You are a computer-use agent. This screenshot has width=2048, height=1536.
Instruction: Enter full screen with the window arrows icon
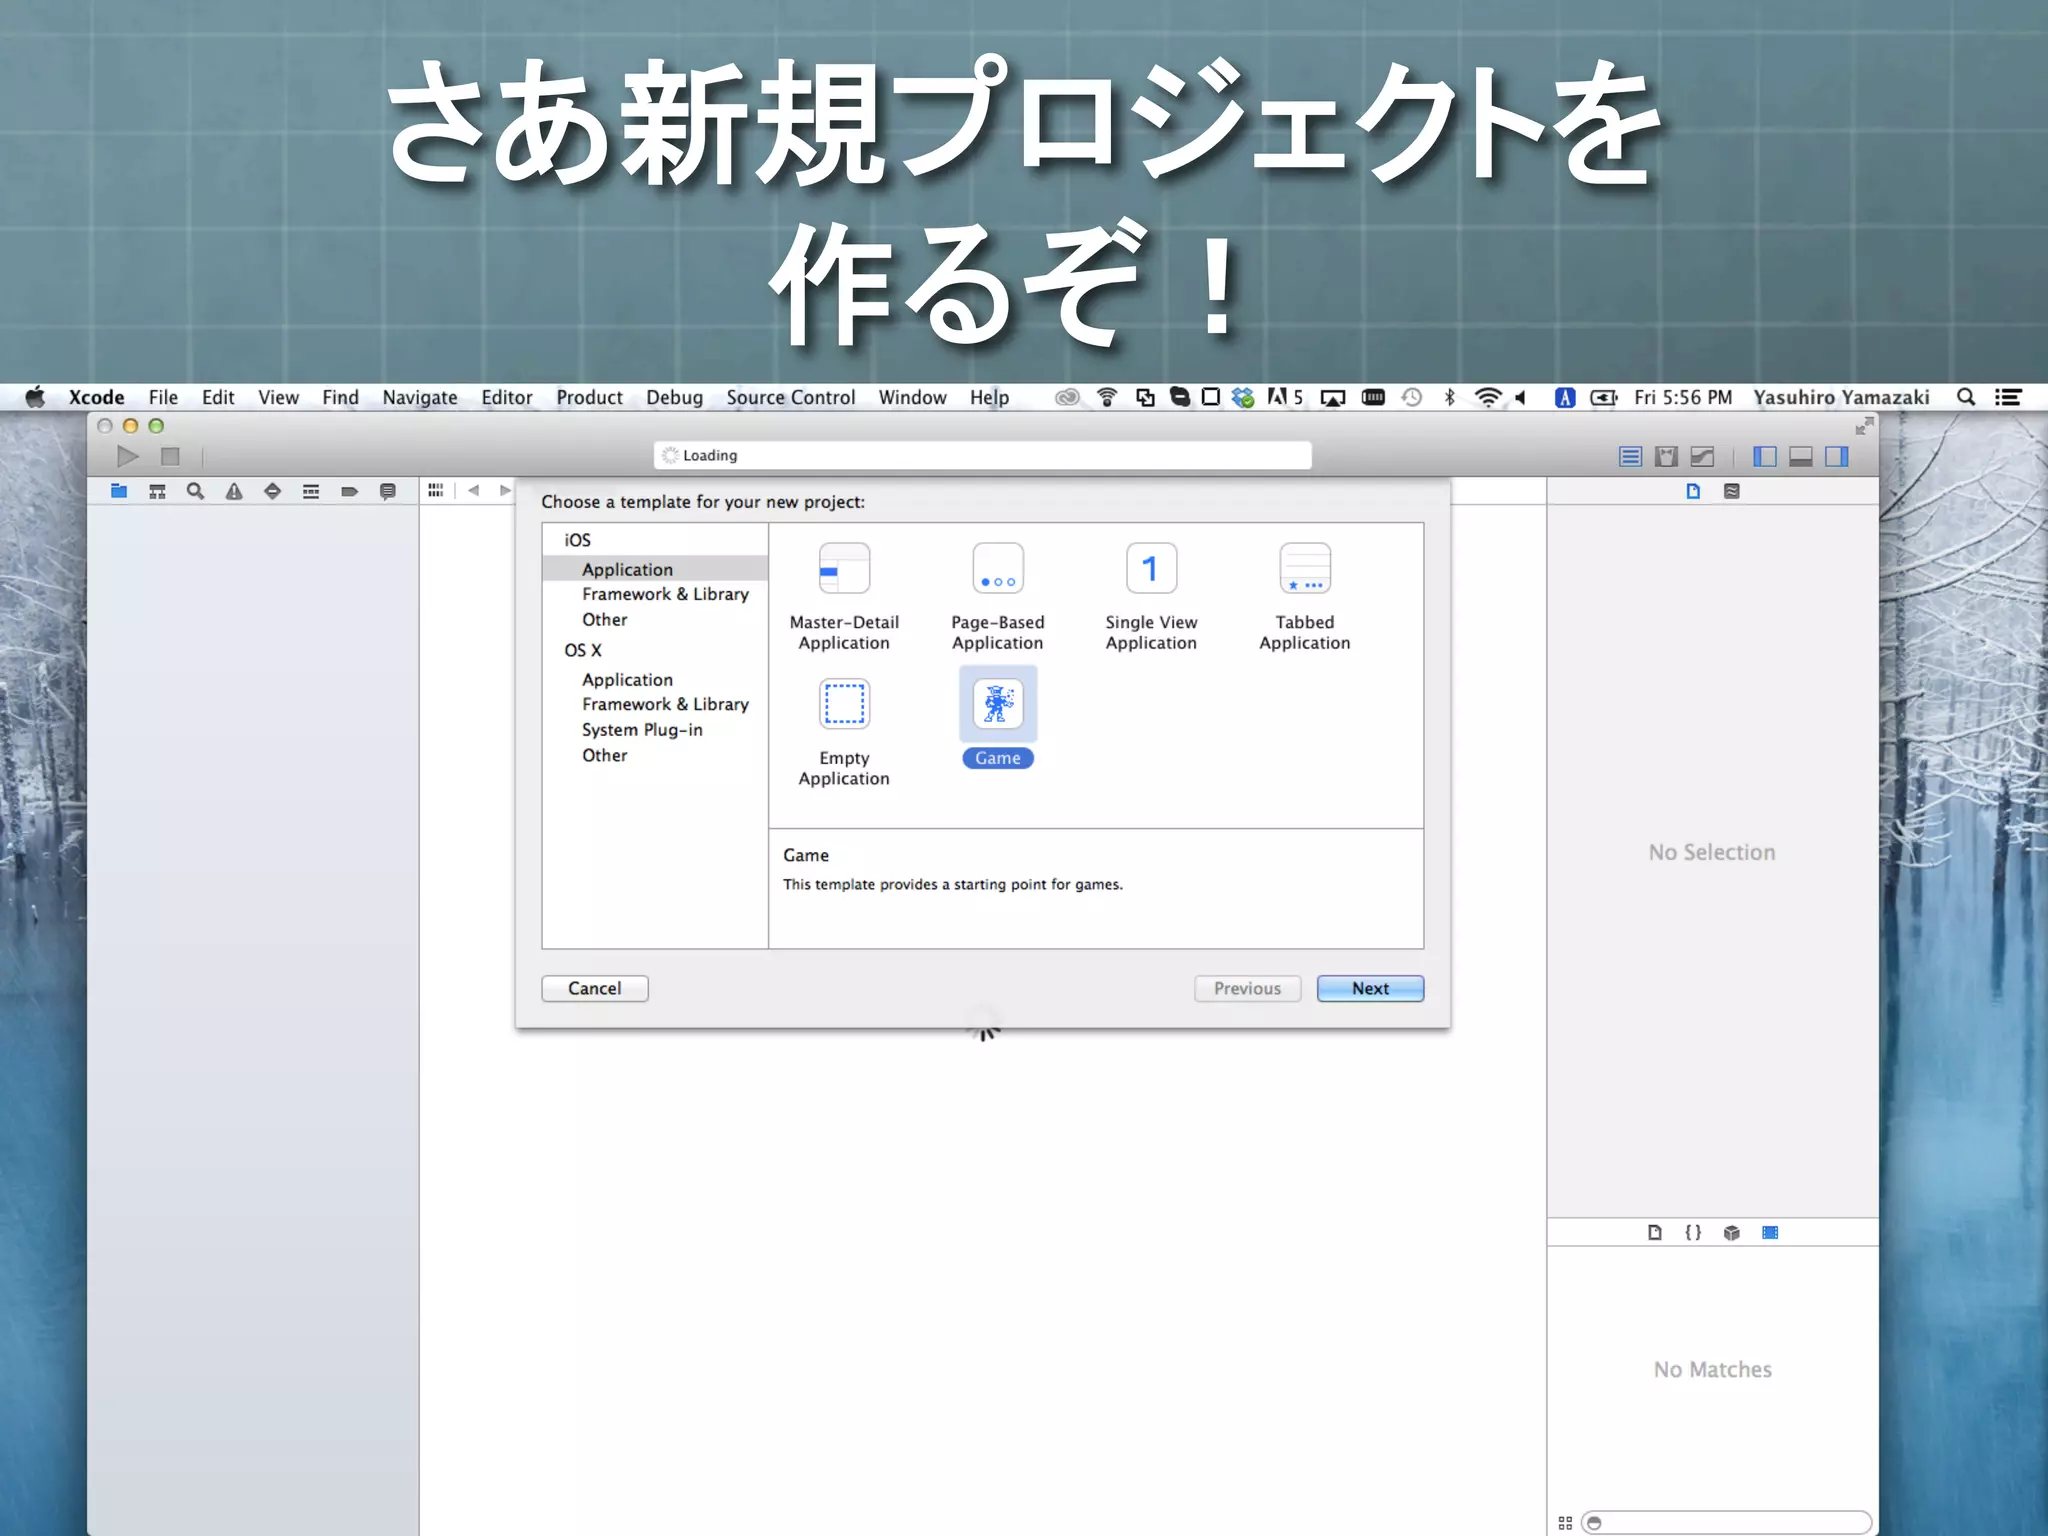1864,426
